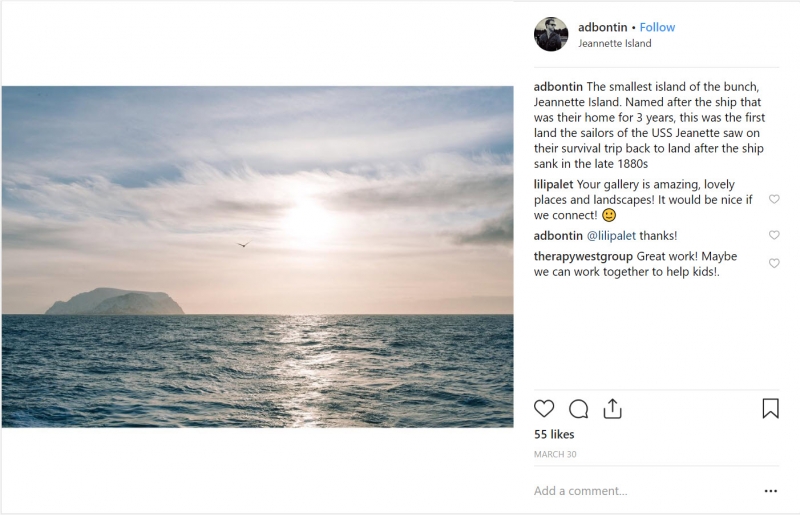Open therapywestgroup's profile
This screenshot has height=515, width=800.
click(x=583, y=256)
